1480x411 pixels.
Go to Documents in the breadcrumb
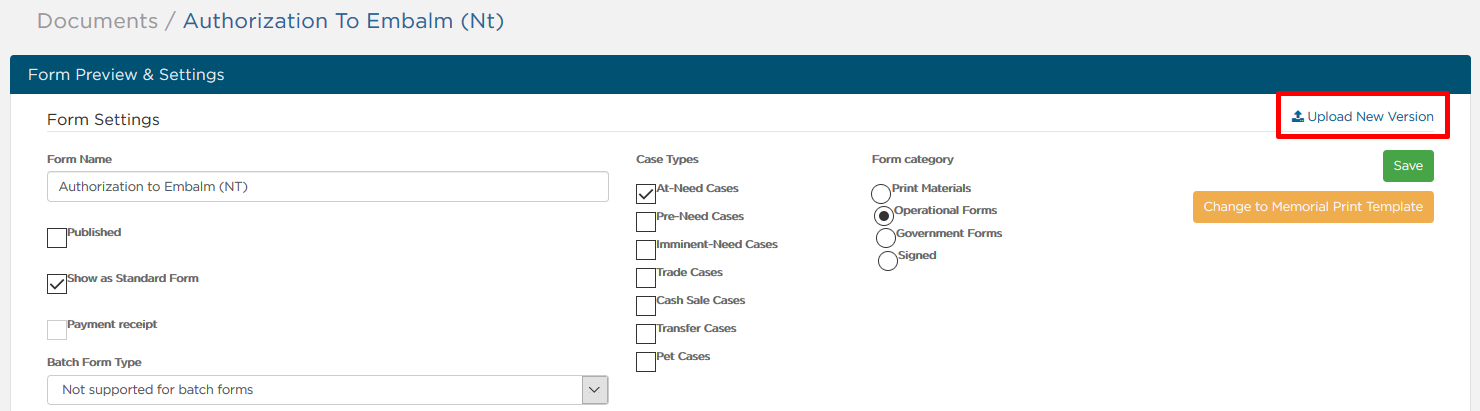[x=97, y=21]
